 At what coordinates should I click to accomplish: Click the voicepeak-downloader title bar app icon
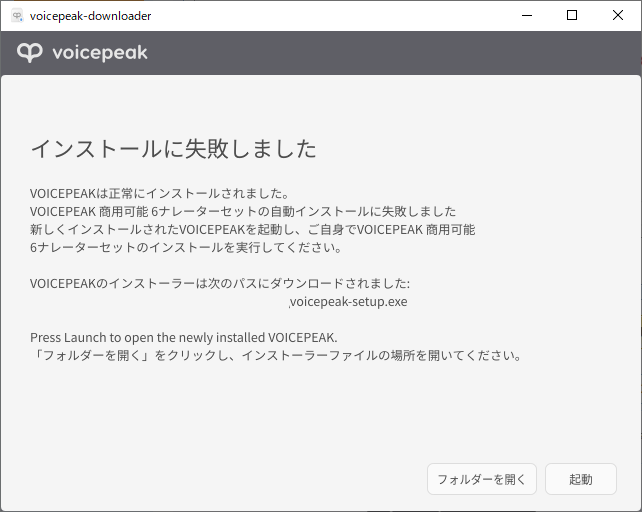17,16
